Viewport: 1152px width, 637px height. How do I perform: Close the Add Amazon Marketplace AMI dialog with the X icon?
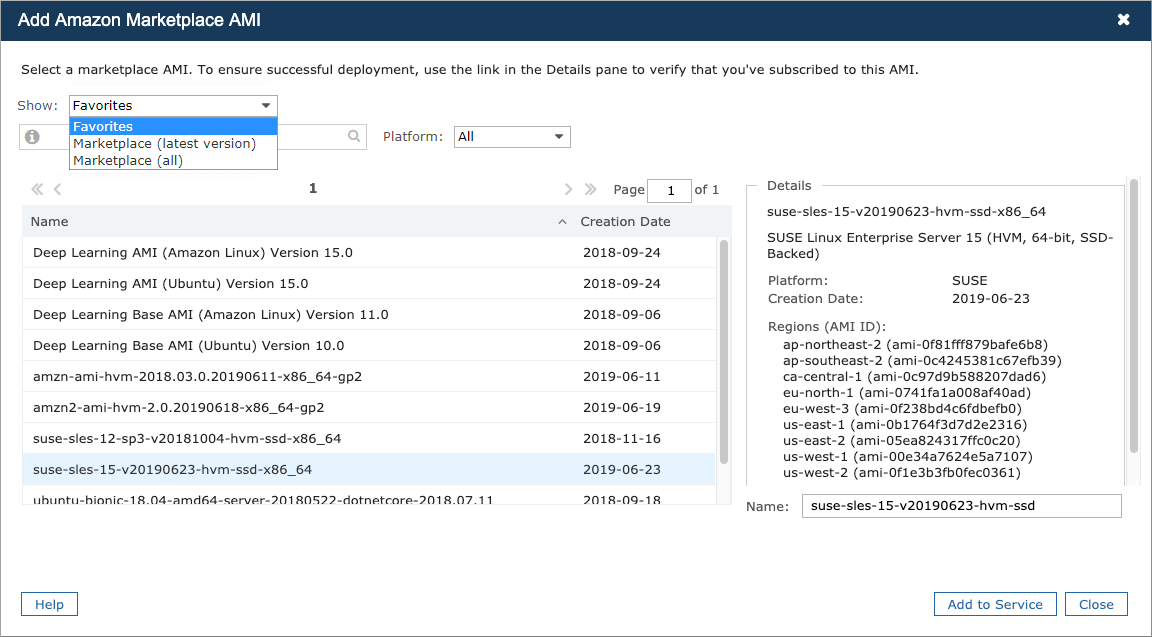1123,20
